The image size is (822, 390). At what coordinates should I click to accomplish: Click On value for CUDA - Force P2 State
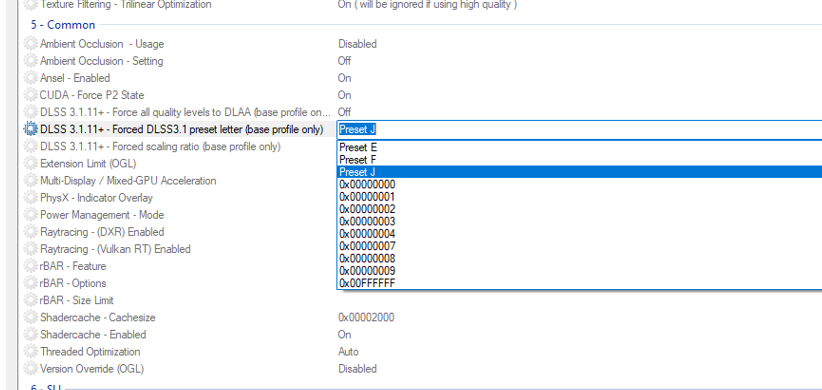(x=344, y=95)
